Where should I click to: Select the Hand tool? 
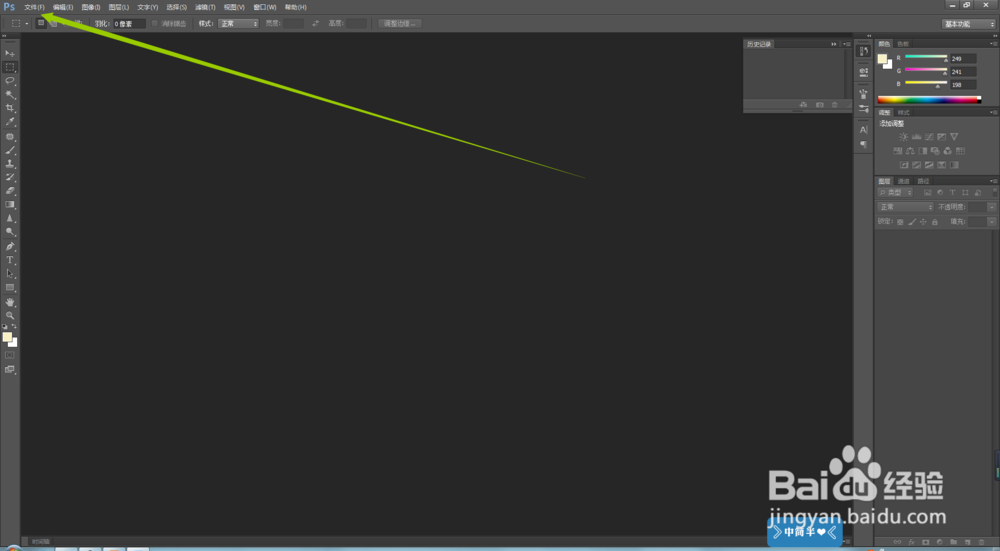(10, 302)
